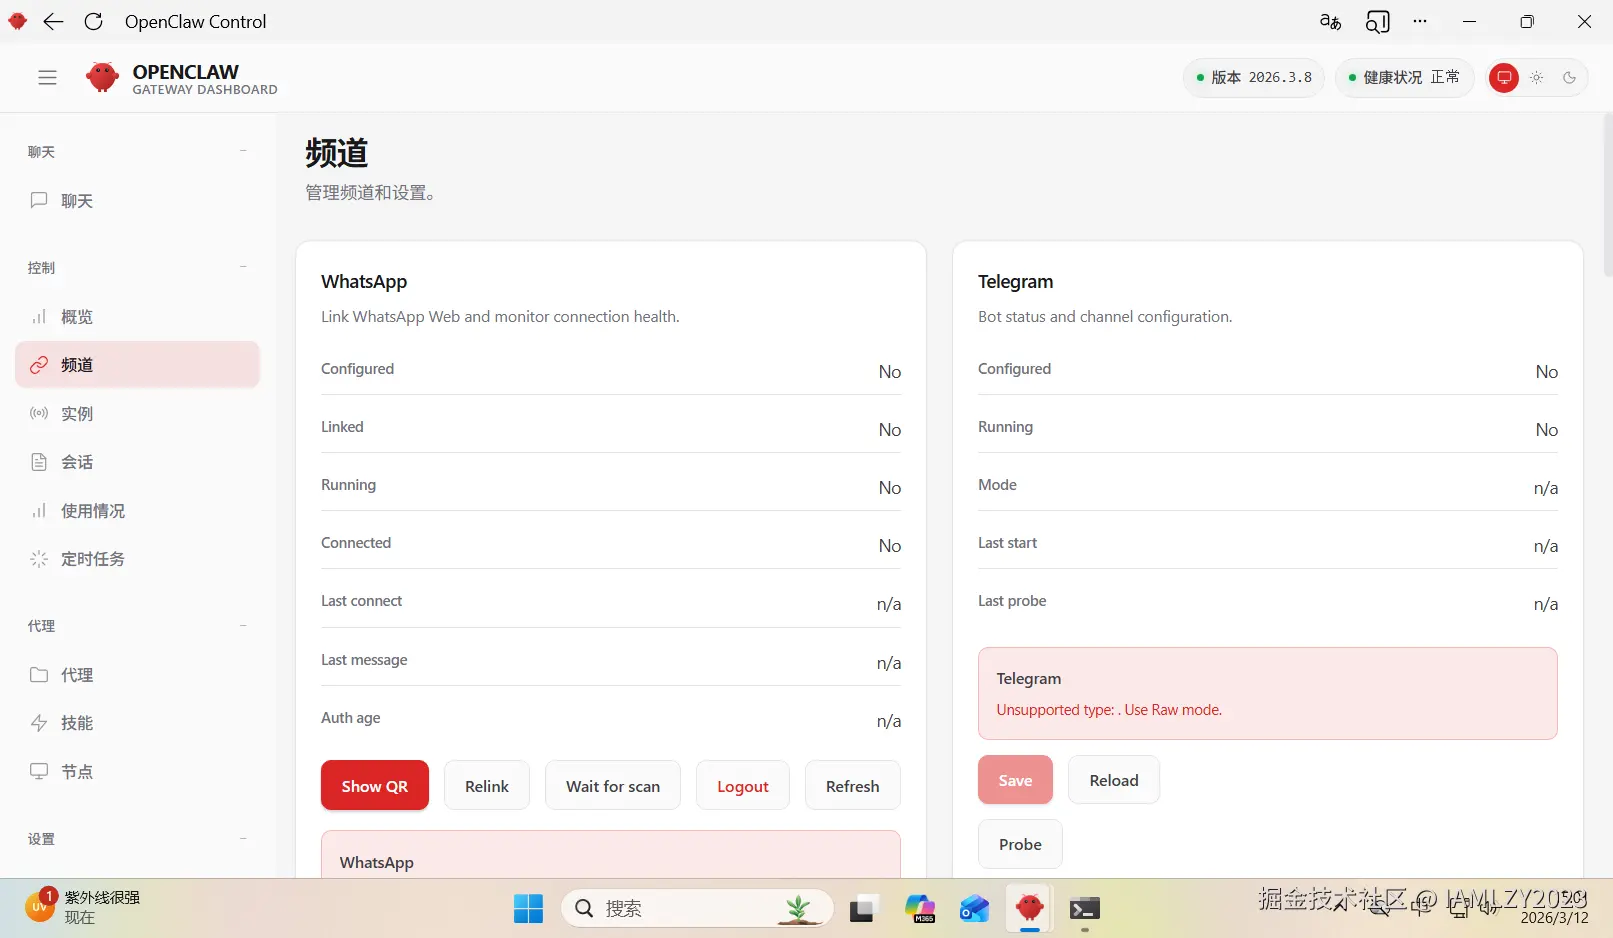This screenshot has height=938, width=1613.
Task: Click the WhatsApp Logout button
Action: pos(743,786)
